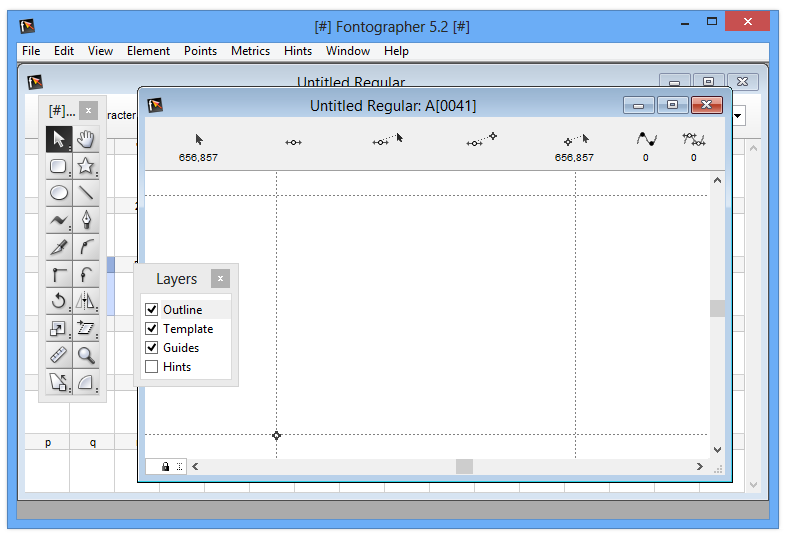788x538 pixels.
Task: Select the Scale tool
Action: [59, 328]
